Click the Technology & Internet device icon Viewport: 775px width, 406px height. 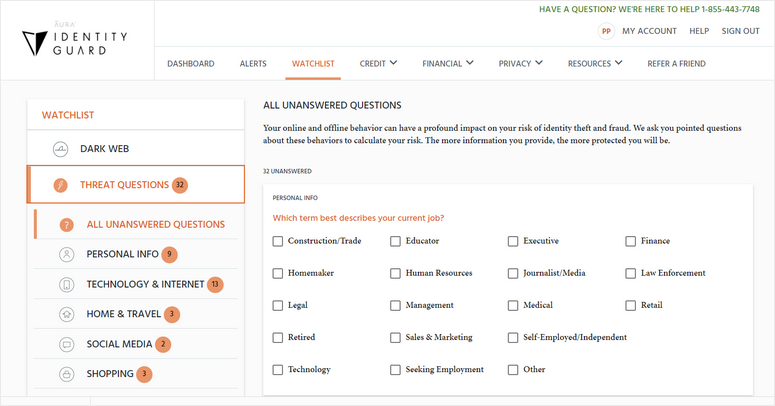click(x=67, y=284)
